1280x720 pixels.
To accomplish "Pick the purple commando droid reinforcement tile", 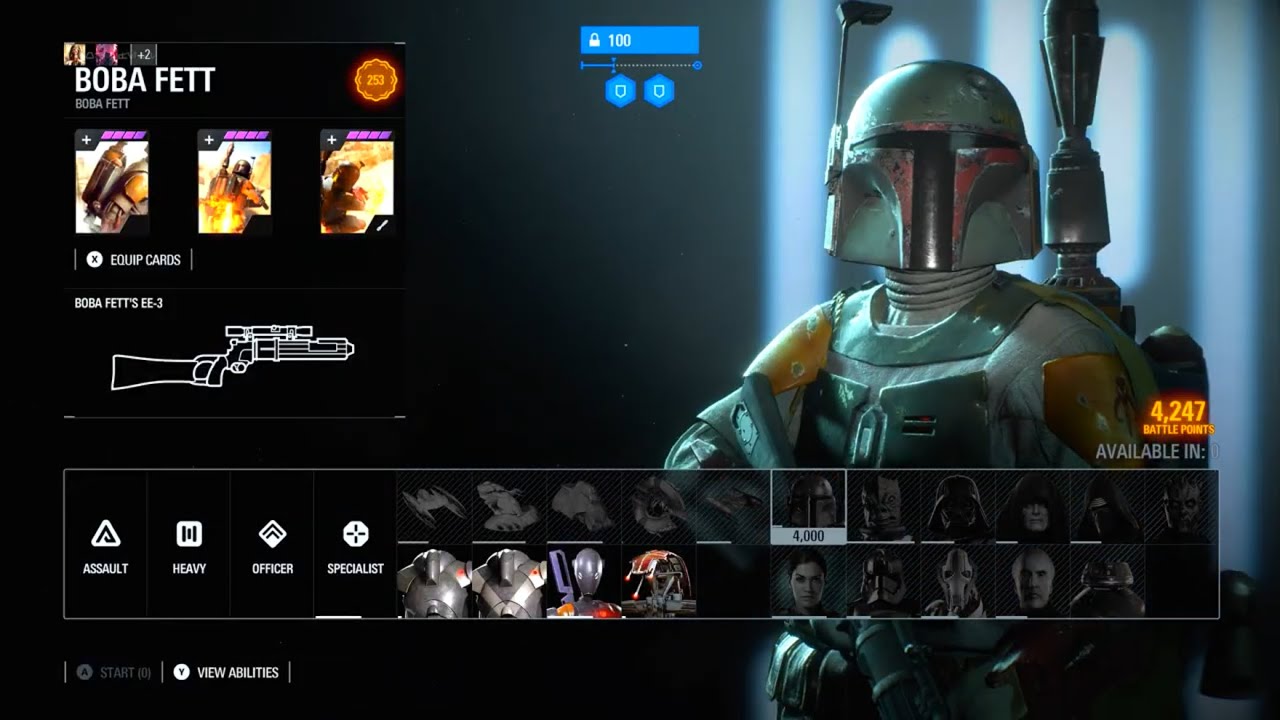I will (x=583, y=581).
